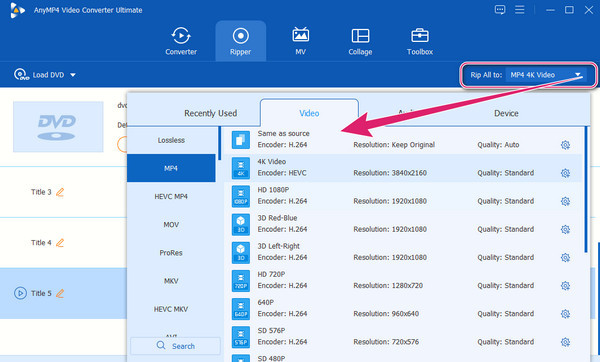The image size is (600, 362).
Task: Choose 'SD 576P' preset name
Action: coord(271,330)
